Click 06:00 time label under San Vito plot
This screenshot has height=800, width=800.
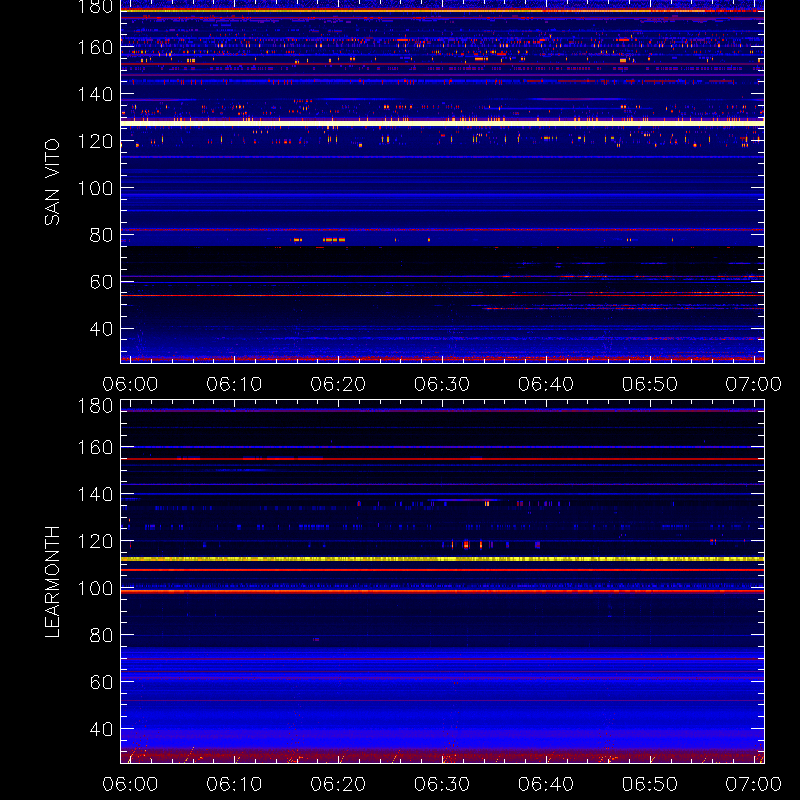pyautogui.click(x=130, y=384)
